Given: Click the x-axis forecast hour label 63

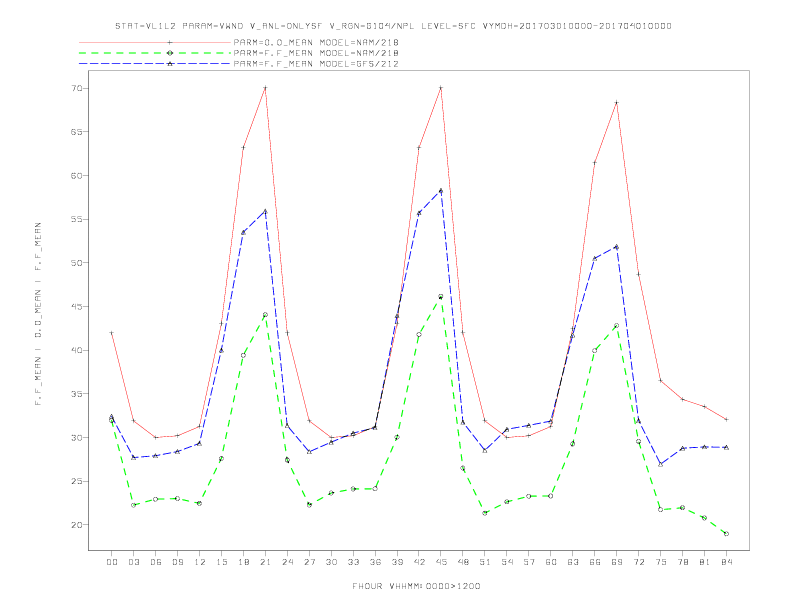Looking at the screenshot, I should coord(573,562).
